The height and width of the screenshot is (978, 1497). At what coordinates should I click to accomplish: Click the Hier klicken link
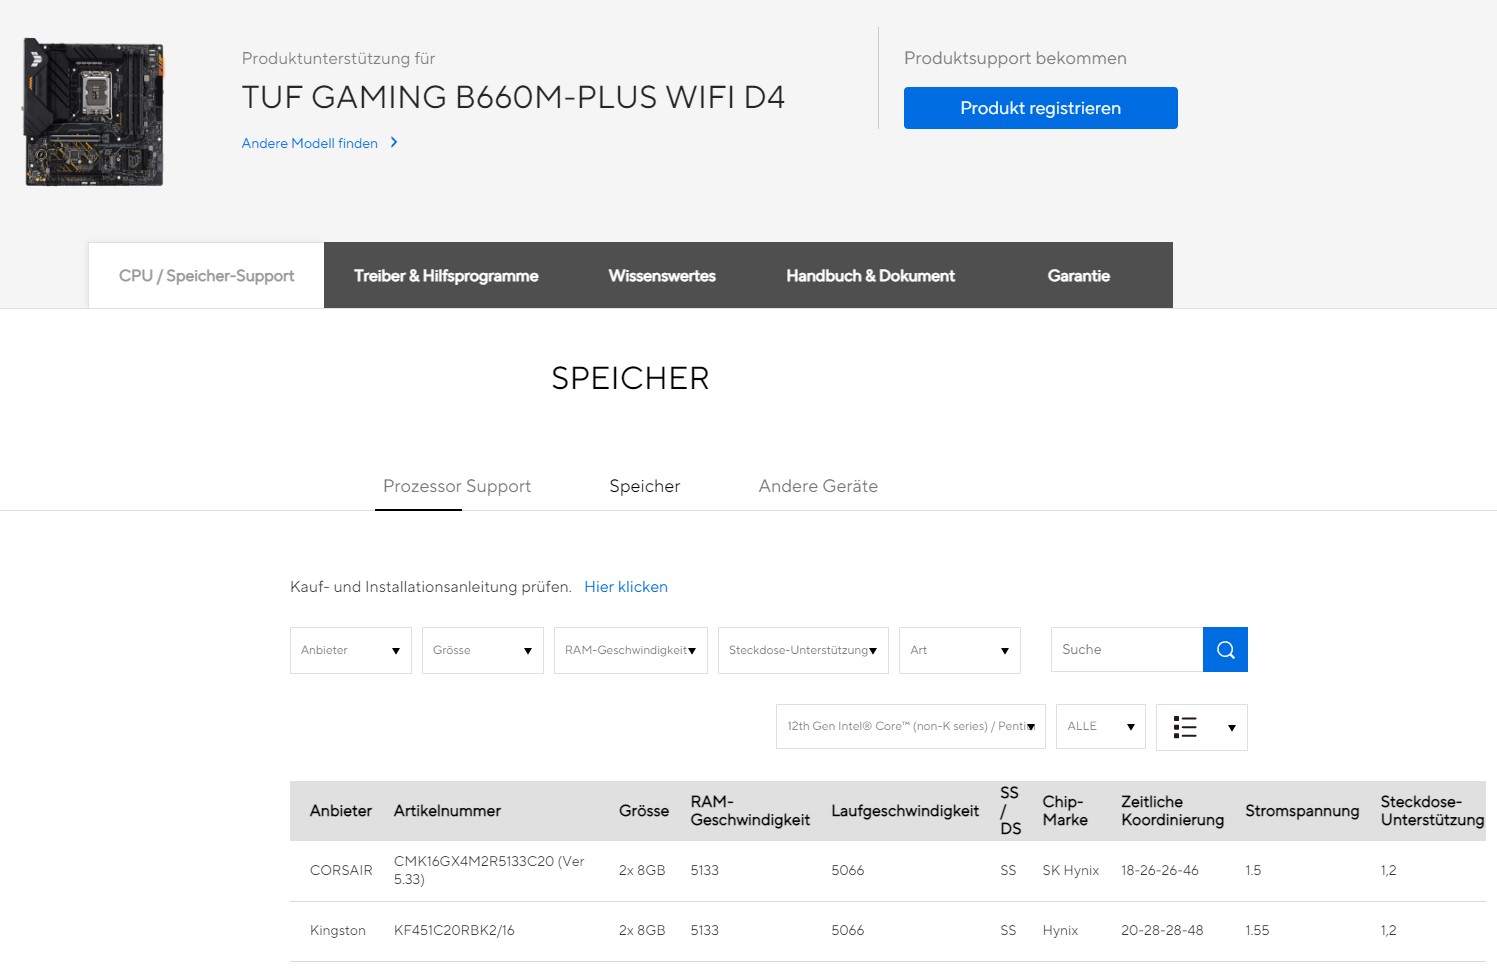click(626, 587)
